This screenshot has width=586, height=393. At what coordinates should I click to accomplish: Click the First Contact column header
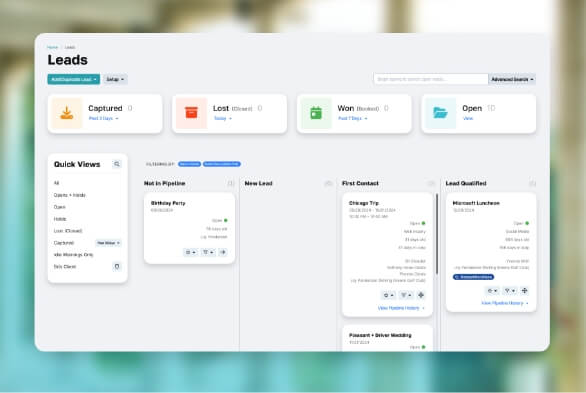pos(360,183)
